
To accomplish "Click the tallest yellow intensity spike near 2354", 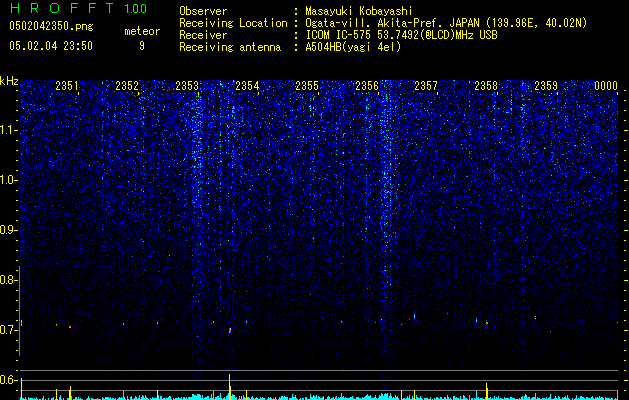I will (x=229, y=386).
